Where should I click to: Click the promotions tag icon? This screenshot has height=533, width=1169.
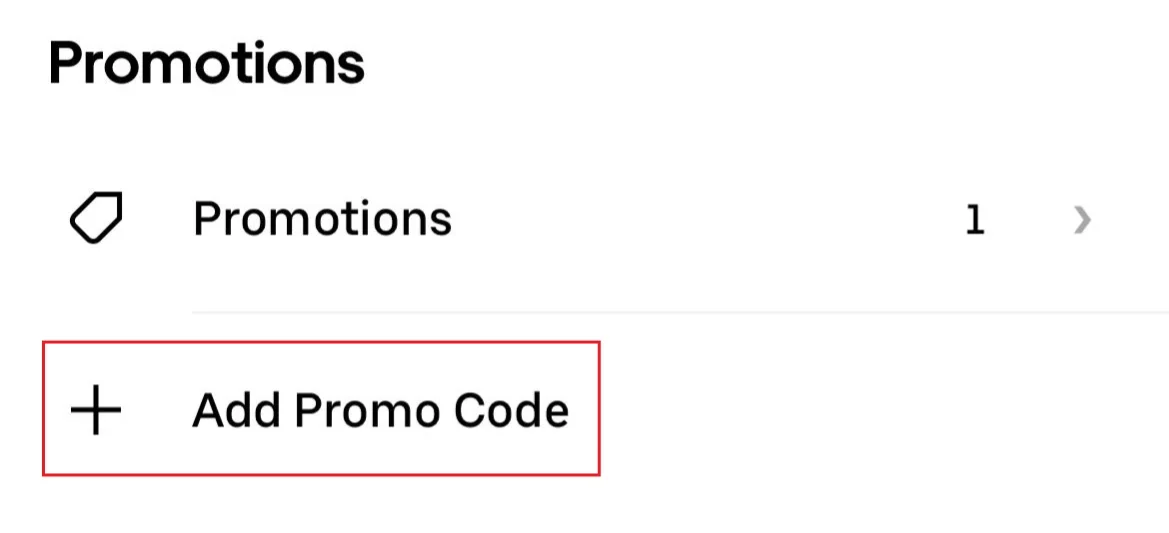(x=96, y=219)
